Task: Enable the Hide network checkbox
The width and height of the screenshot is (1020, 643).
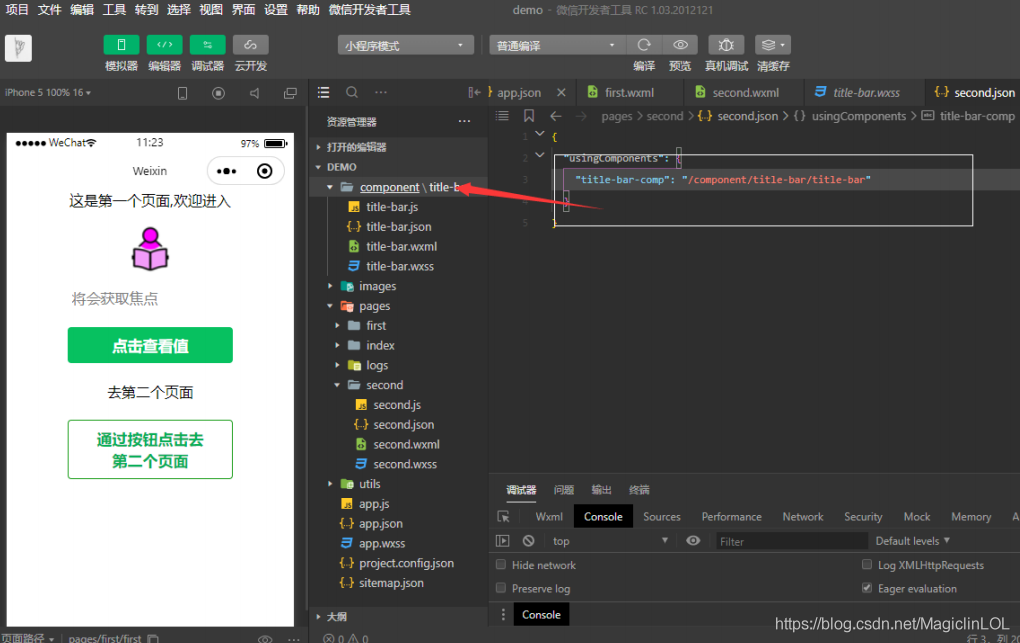Action: coord(501,564)
